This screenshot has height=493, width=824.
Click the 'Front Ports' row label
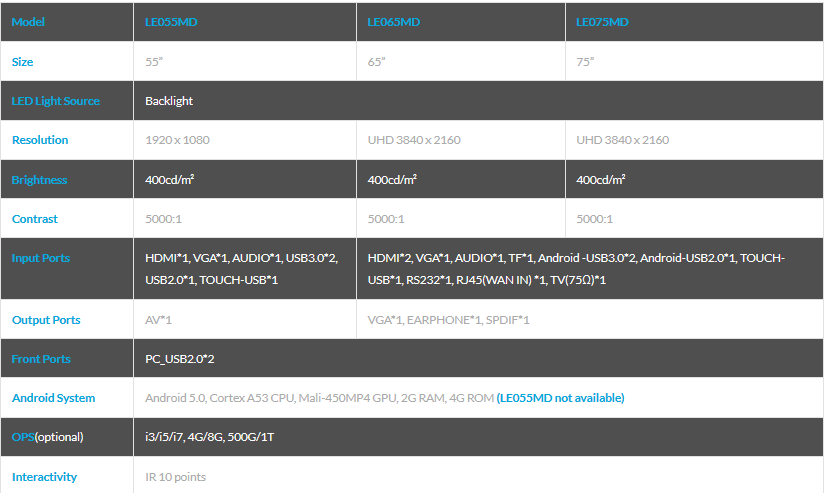coord(41,359)
